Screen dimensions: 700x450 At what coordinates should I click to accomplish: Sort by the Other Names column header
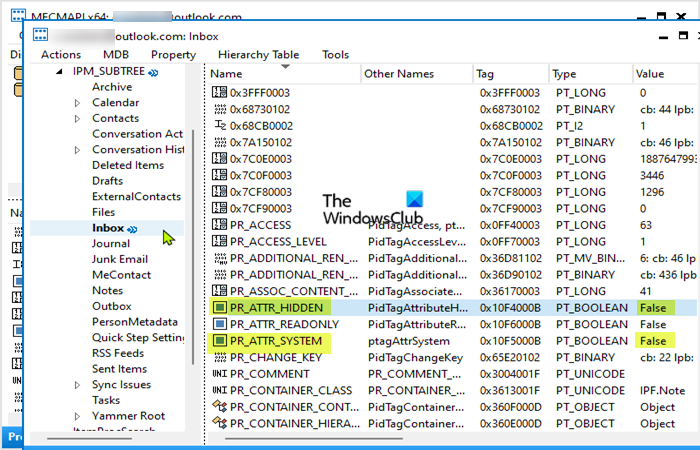point(417,74)
